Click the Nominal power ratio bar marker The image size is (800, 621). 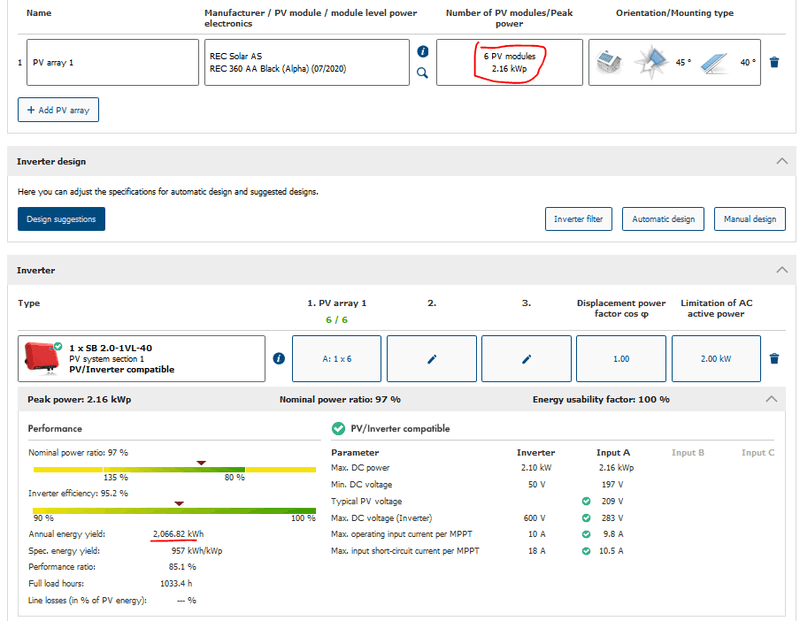coord(201,463)
